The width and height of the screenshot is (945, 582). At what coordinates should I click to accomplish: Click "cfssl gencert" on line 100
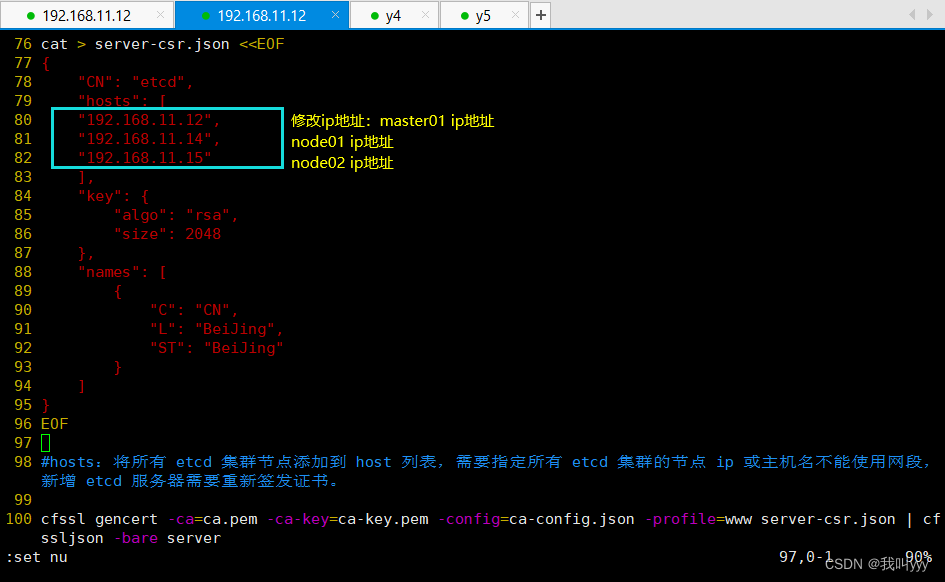(x=99, y=519)
